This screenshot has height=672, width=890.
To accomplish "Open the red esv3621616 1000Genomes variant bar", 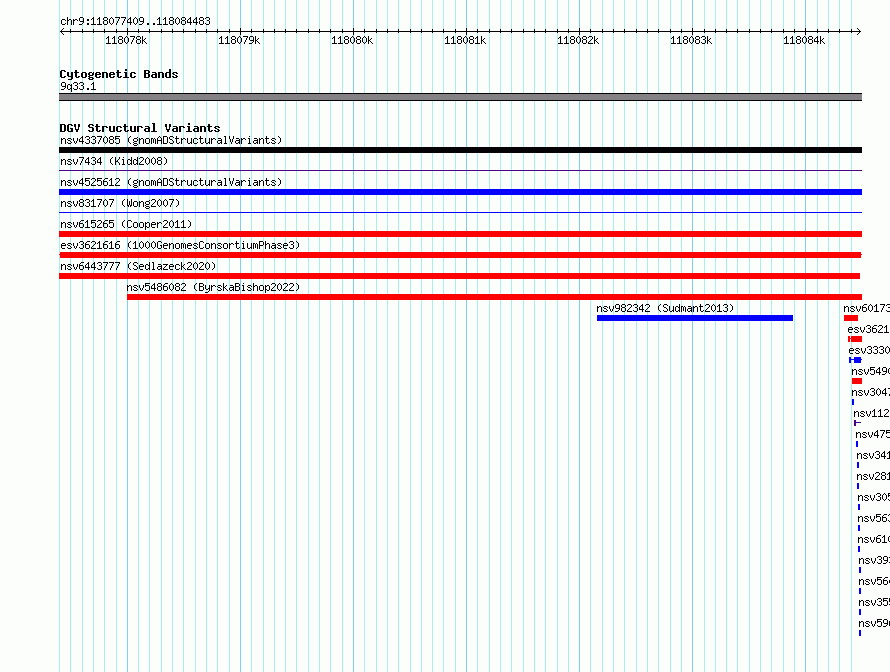I will [x=460, y=255].
